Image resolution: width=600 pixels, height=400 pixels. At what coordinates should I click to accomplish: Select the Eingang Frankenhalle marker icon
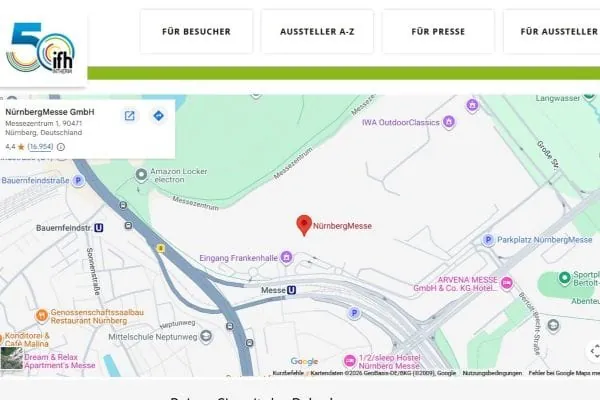tap(287, 257)
